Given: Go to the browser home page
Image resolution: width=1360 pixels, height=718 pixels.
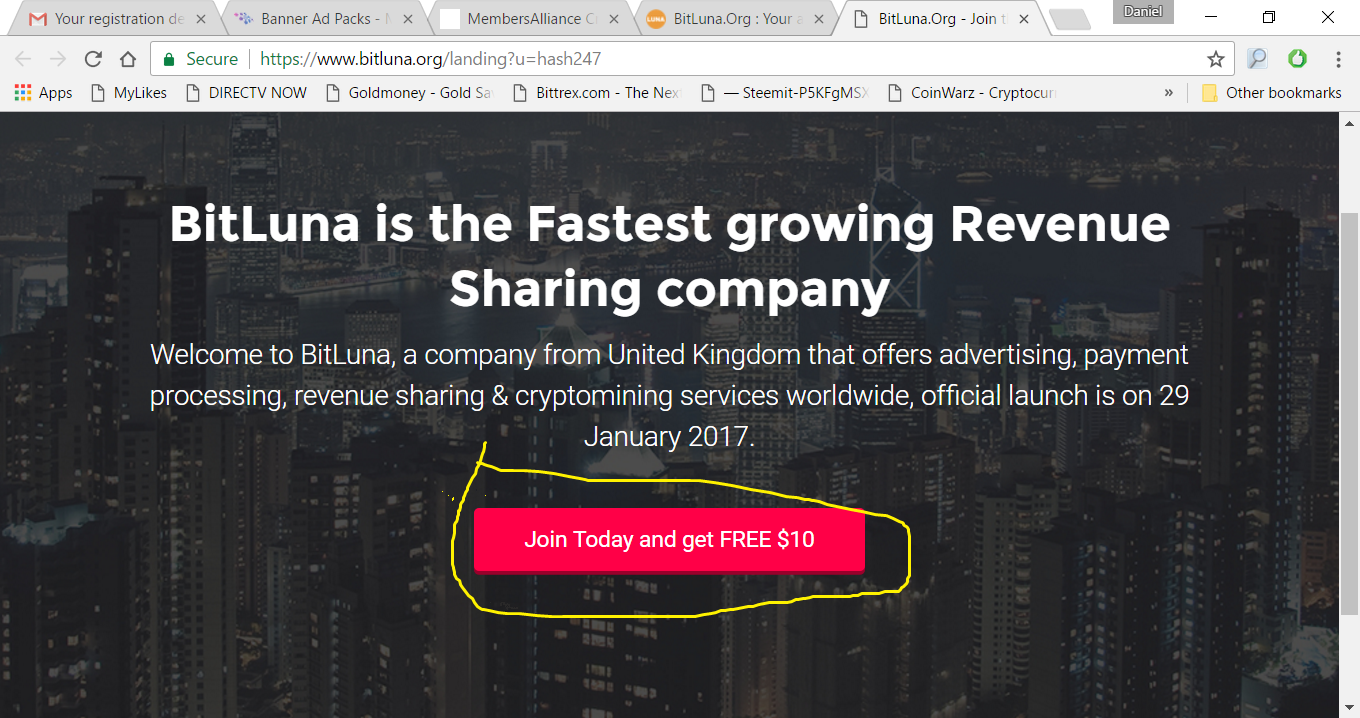Looking at the screenshot, I should [127, 59].
